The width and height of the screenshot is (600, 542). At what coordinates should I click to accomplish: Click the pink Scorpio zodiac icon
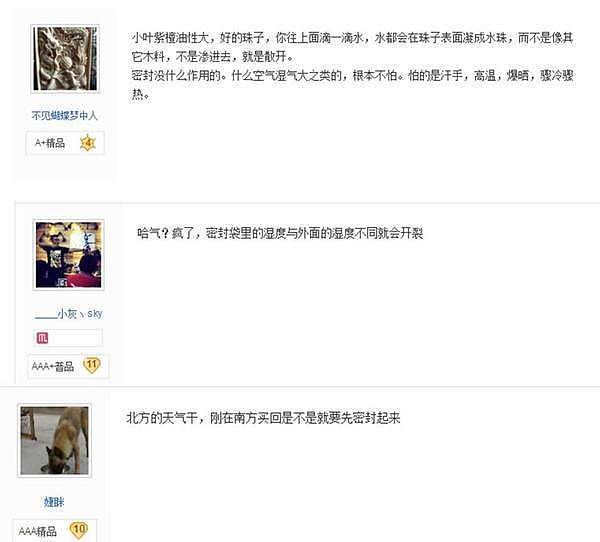click(x=42, y=338)
